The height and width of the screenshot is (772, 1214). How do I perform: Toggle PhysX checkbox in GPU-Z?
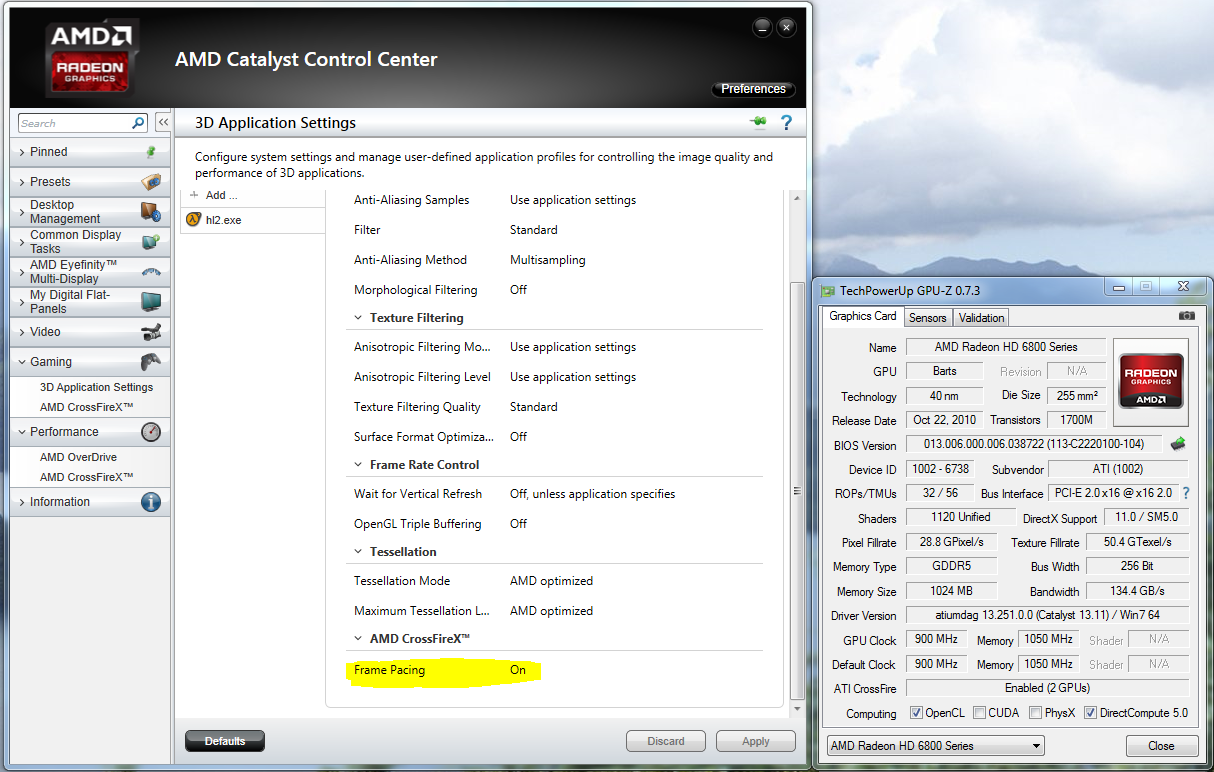click(x=1035, y=713)
